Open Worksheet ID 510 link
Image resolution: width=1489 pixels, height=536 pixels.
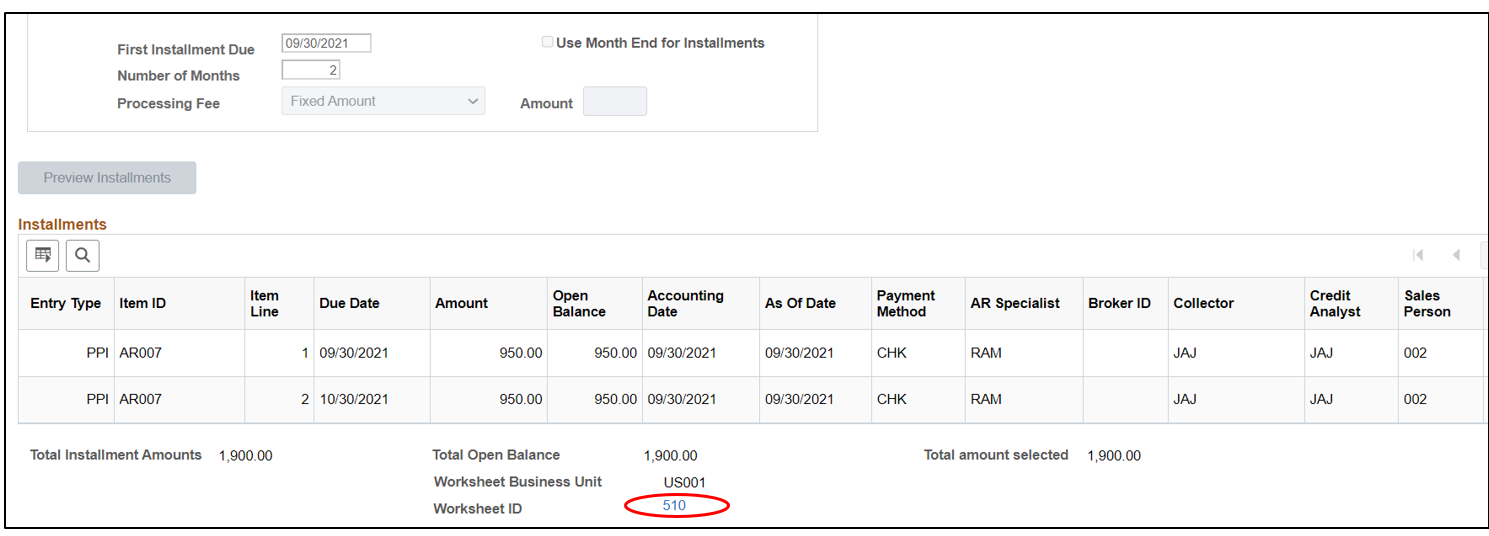[x=674, y=506]
